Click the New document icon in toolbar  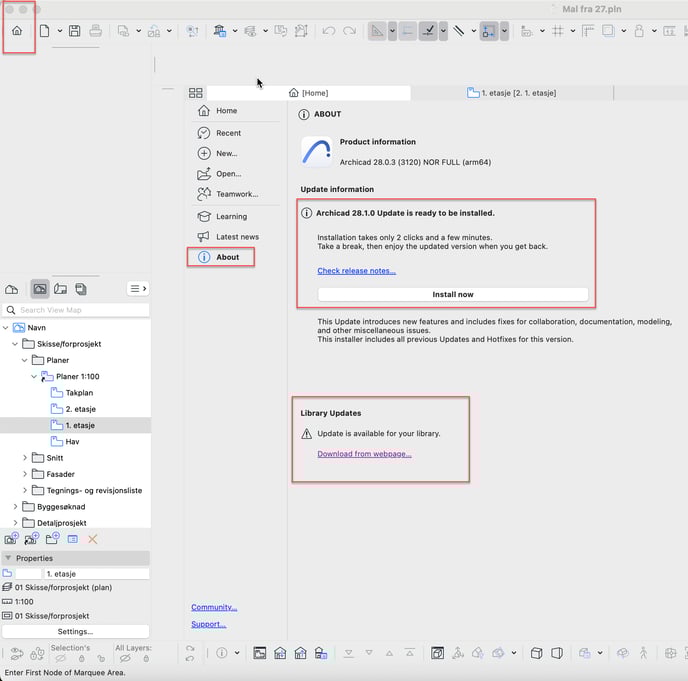[44, 31]
